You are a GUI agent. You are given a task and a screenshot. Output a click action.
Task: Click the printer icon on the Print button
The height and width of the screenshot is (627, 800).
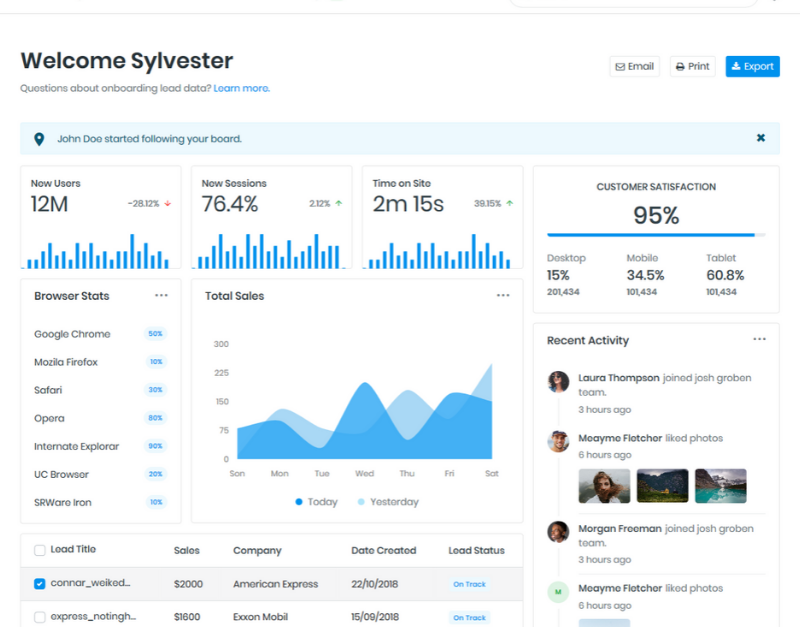(679, 66)
